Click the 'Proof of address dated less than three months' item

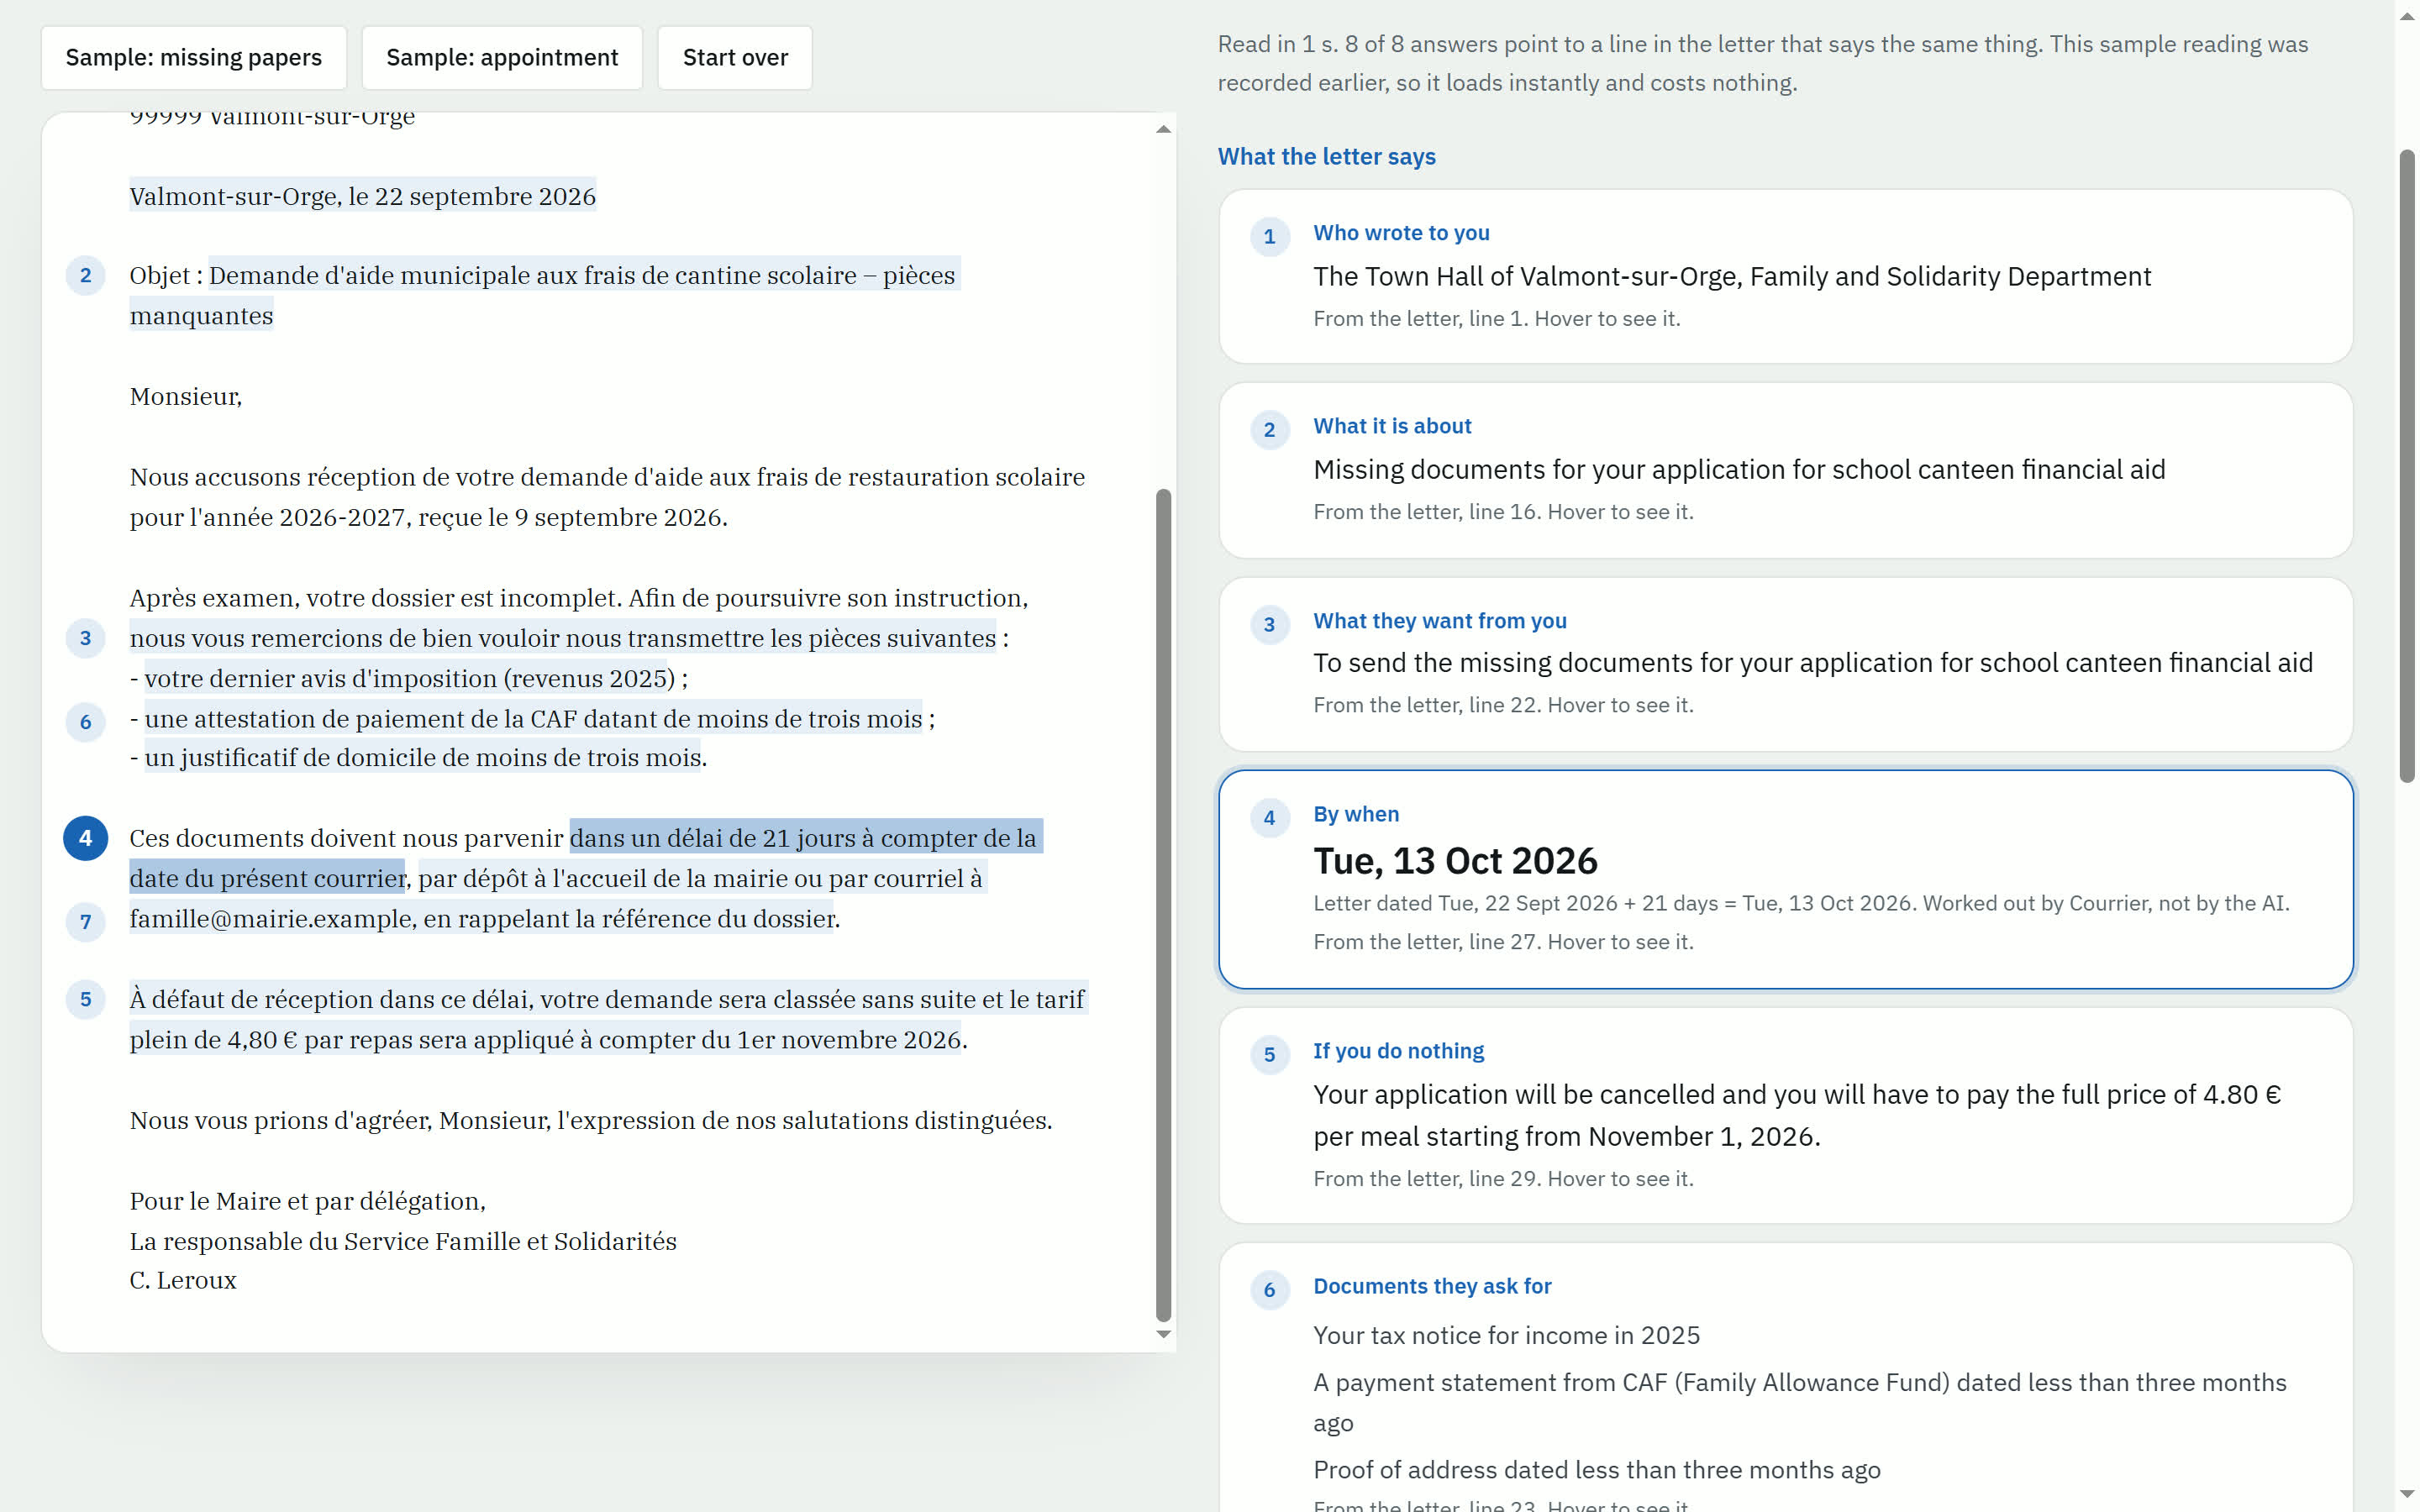point(1596,1470)
